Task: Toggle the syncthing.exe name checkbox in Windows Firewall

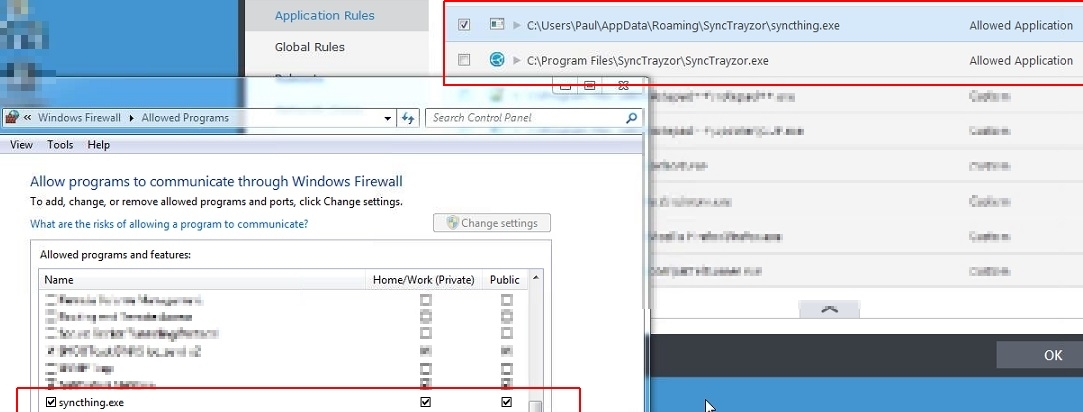Action: click(x=50, y=402)
